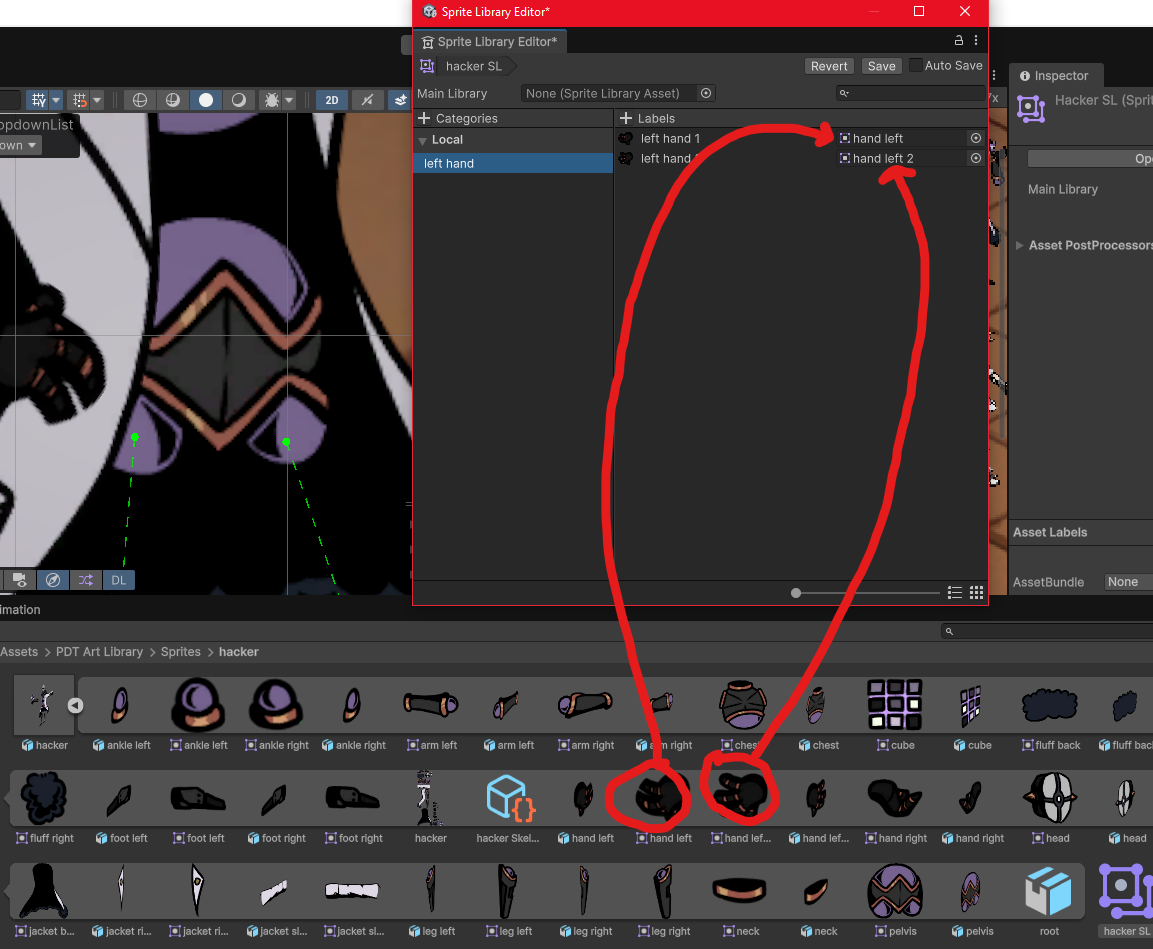Adjust the label thumbnail size slider
Screen dimensions: 1153x949
click(x=796, y=593)
